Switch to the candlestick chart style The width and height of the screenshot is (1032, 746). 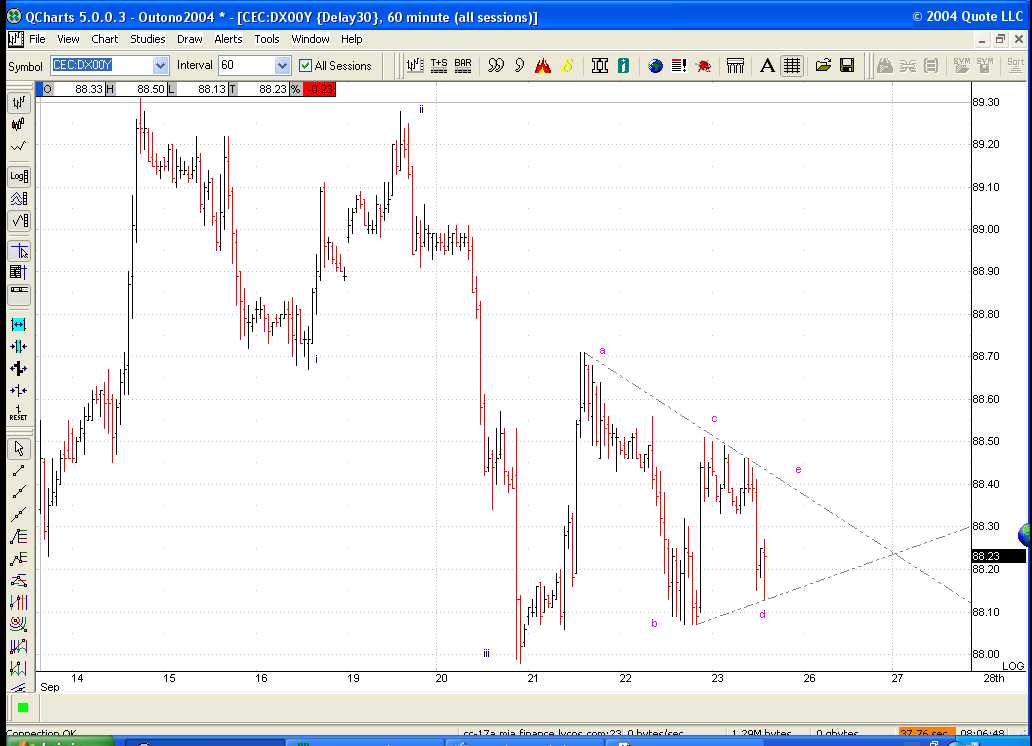click(x=18, y=124)
